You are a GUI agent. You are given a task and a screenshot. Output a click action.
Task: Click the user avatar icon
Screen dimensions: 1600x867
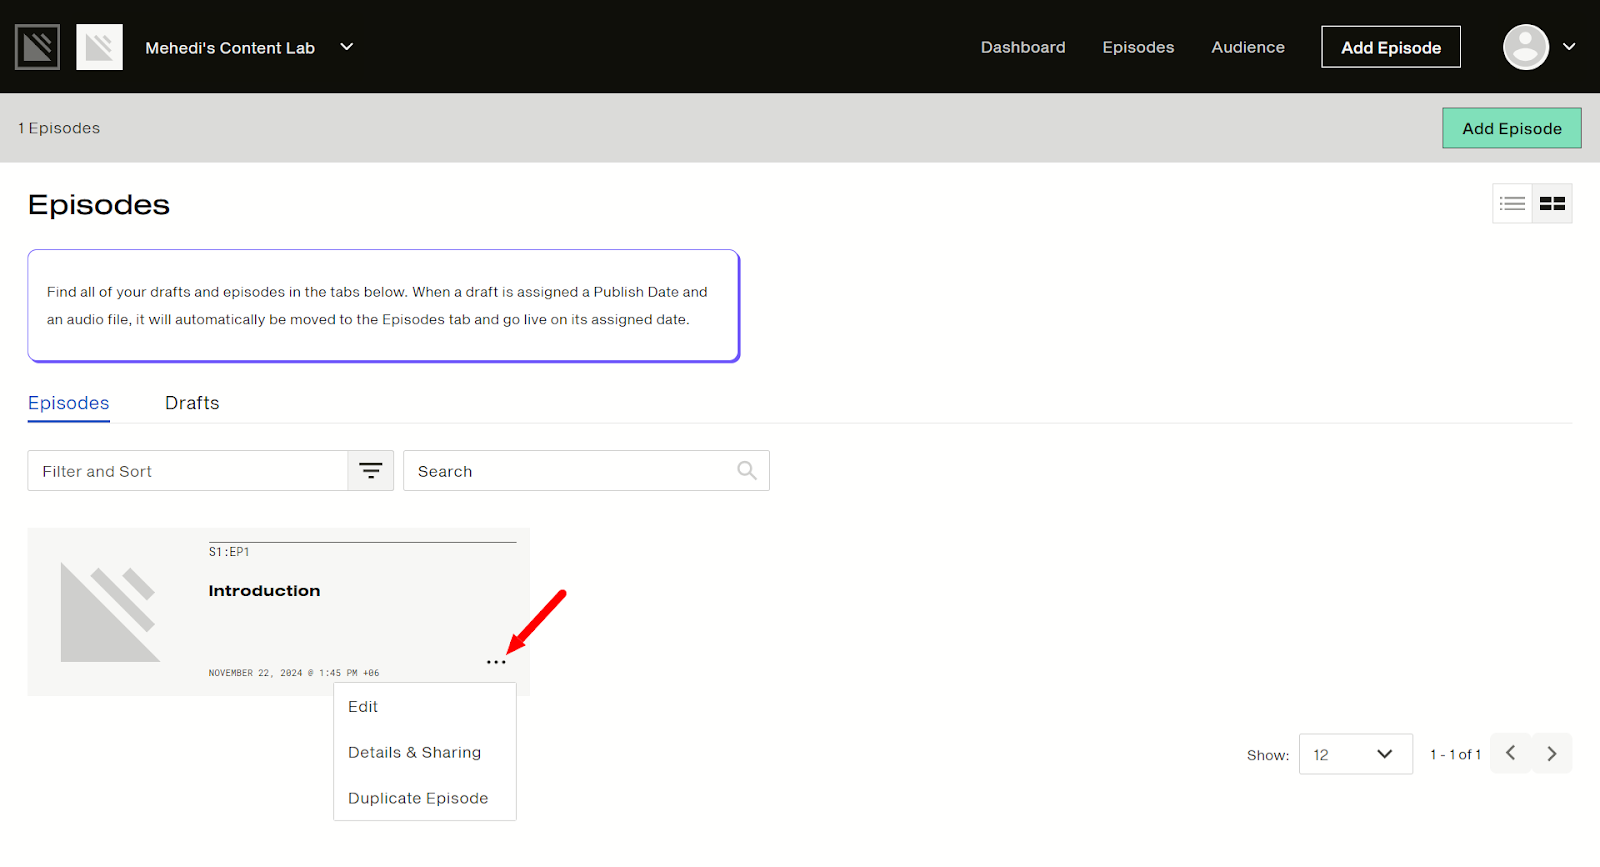click(x=1526, y=47)
